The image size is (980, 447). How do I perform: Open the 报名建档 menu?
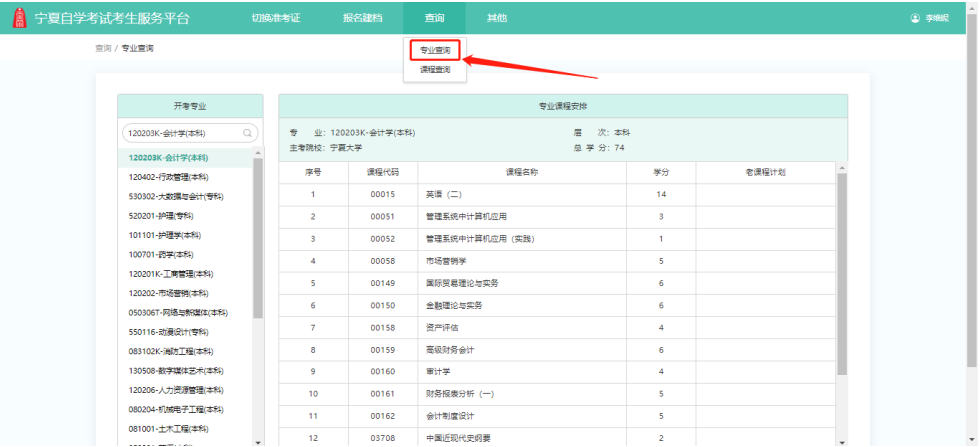click(362, 18)
